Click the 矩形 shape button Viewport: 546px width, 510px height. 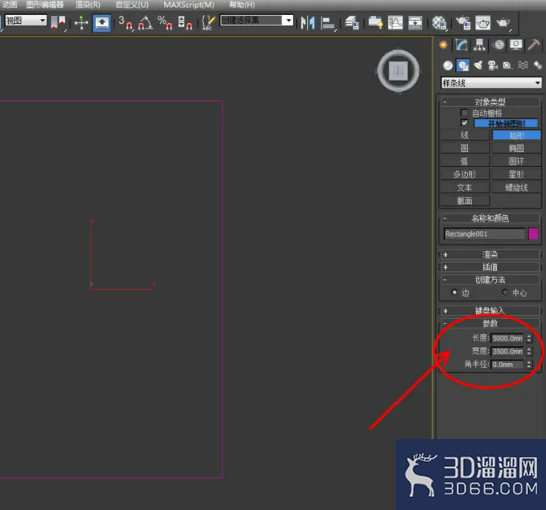[x=516, y=135]
